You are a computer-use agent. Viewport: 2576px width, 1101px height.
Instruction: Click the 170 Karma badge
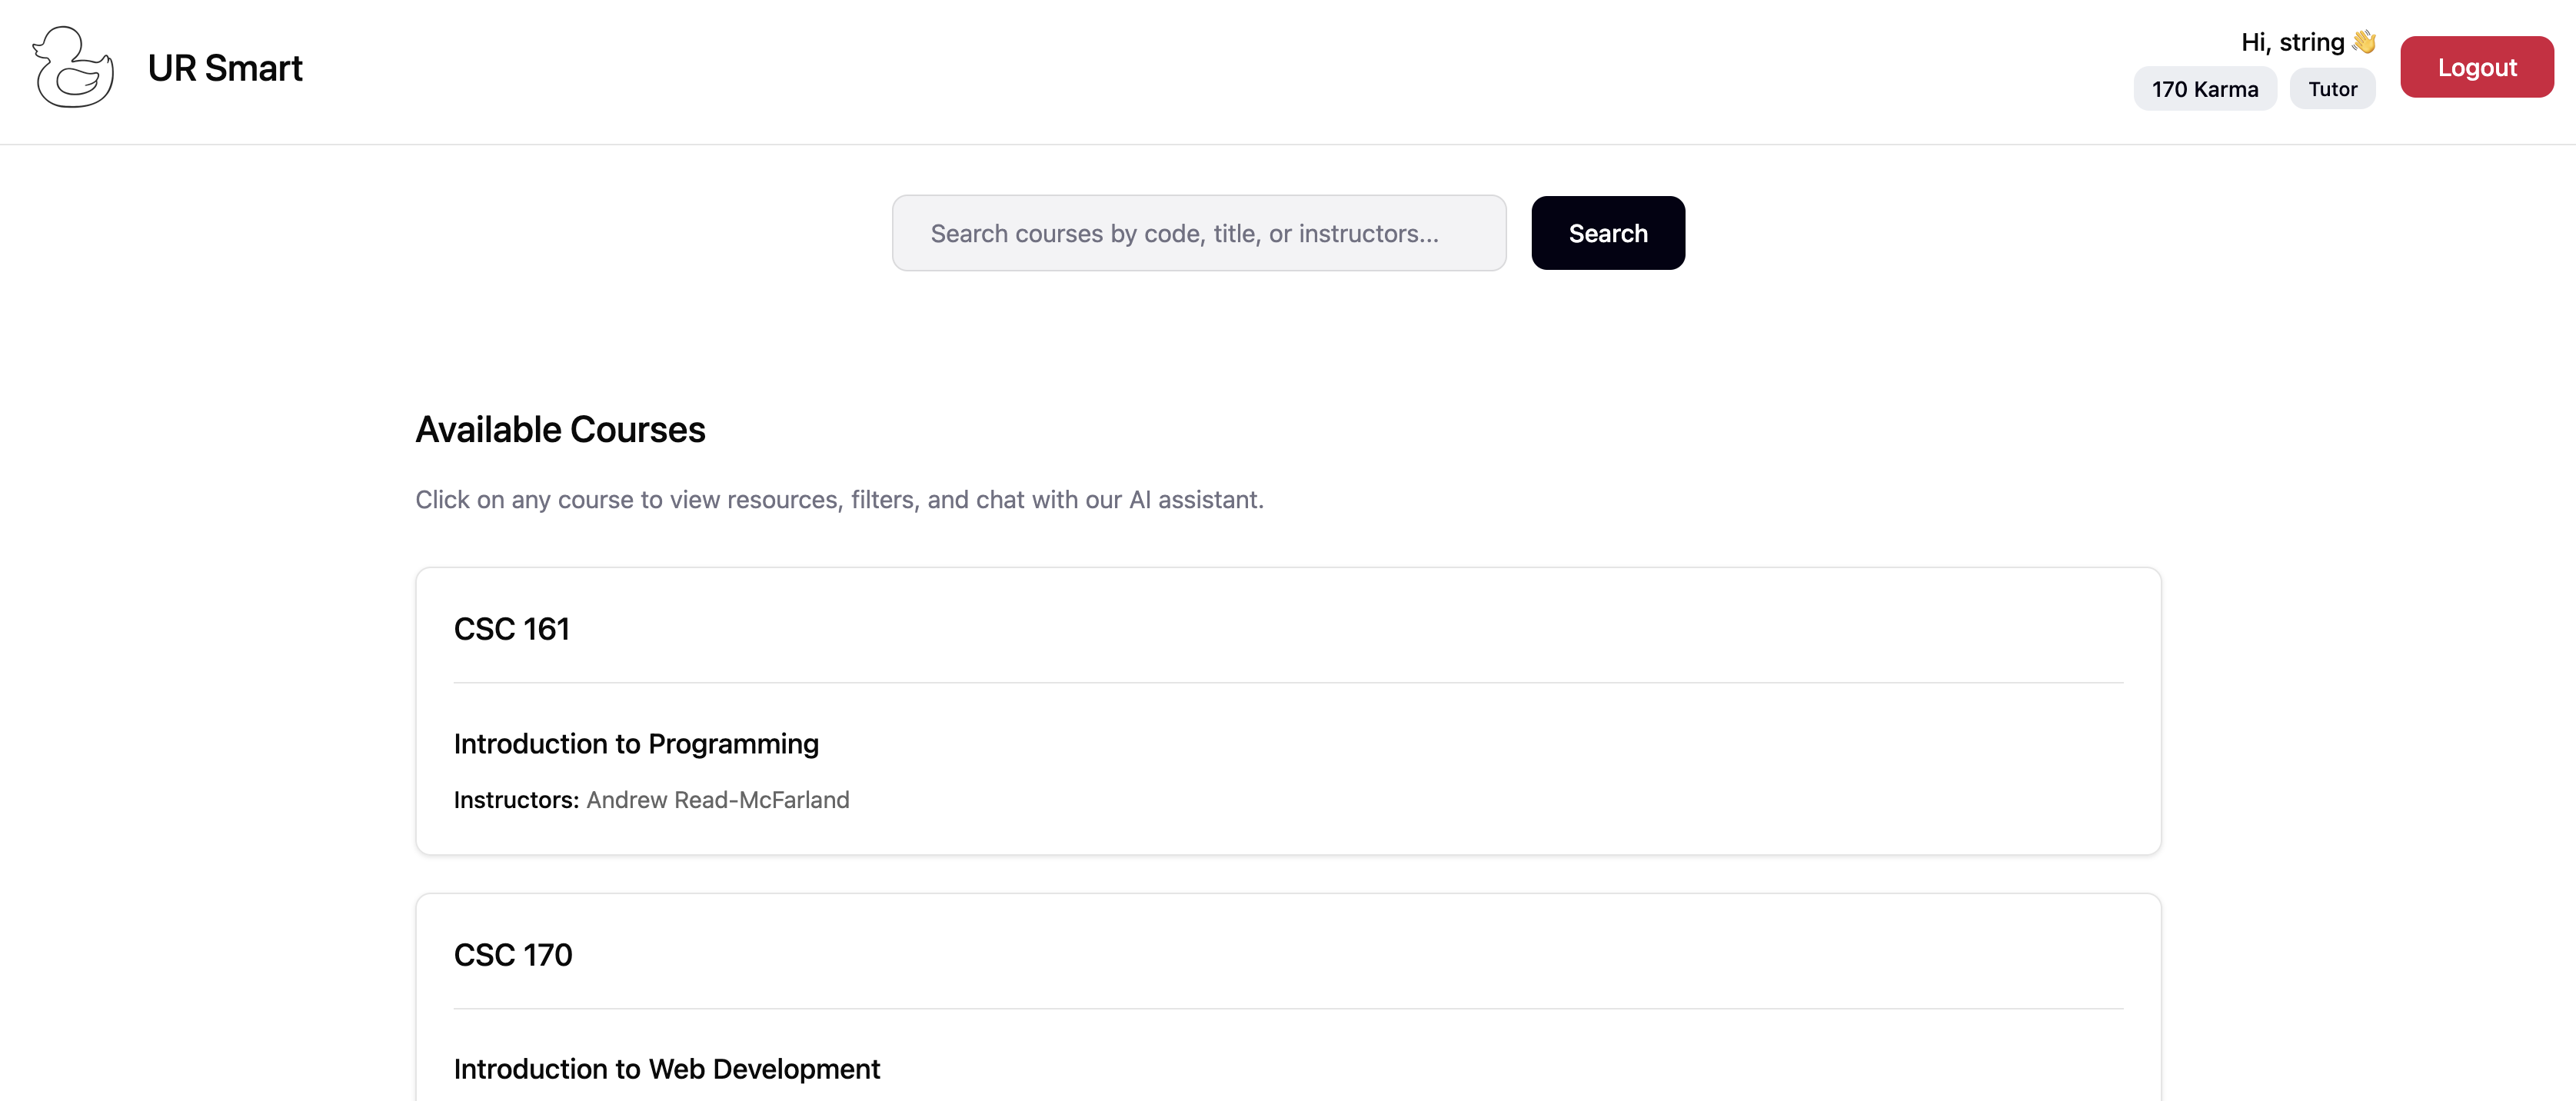coord(2204,89)
